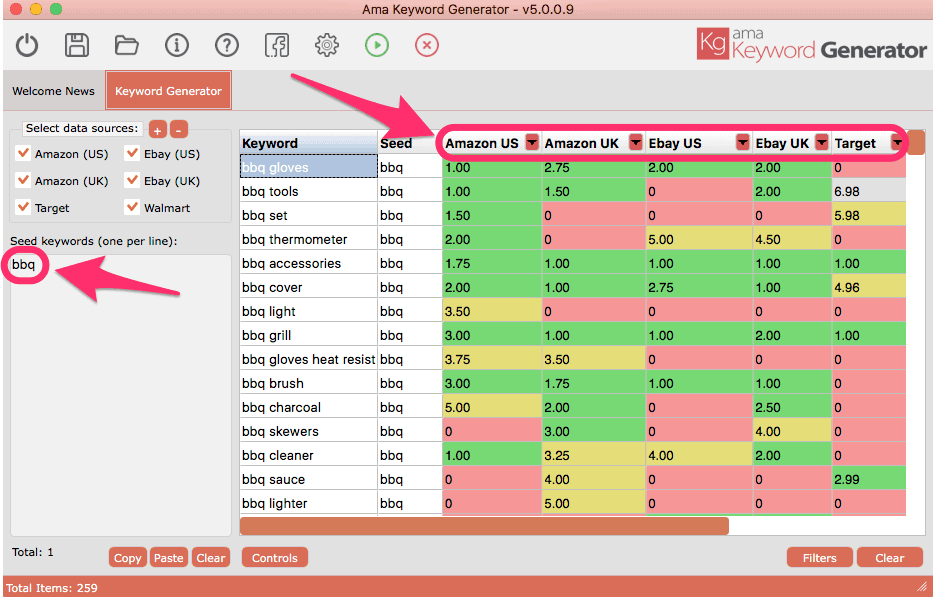933x597 pixels.
Task: Select the 'bbq skewers' keyword cell
Action: click(x=309, y=431)
